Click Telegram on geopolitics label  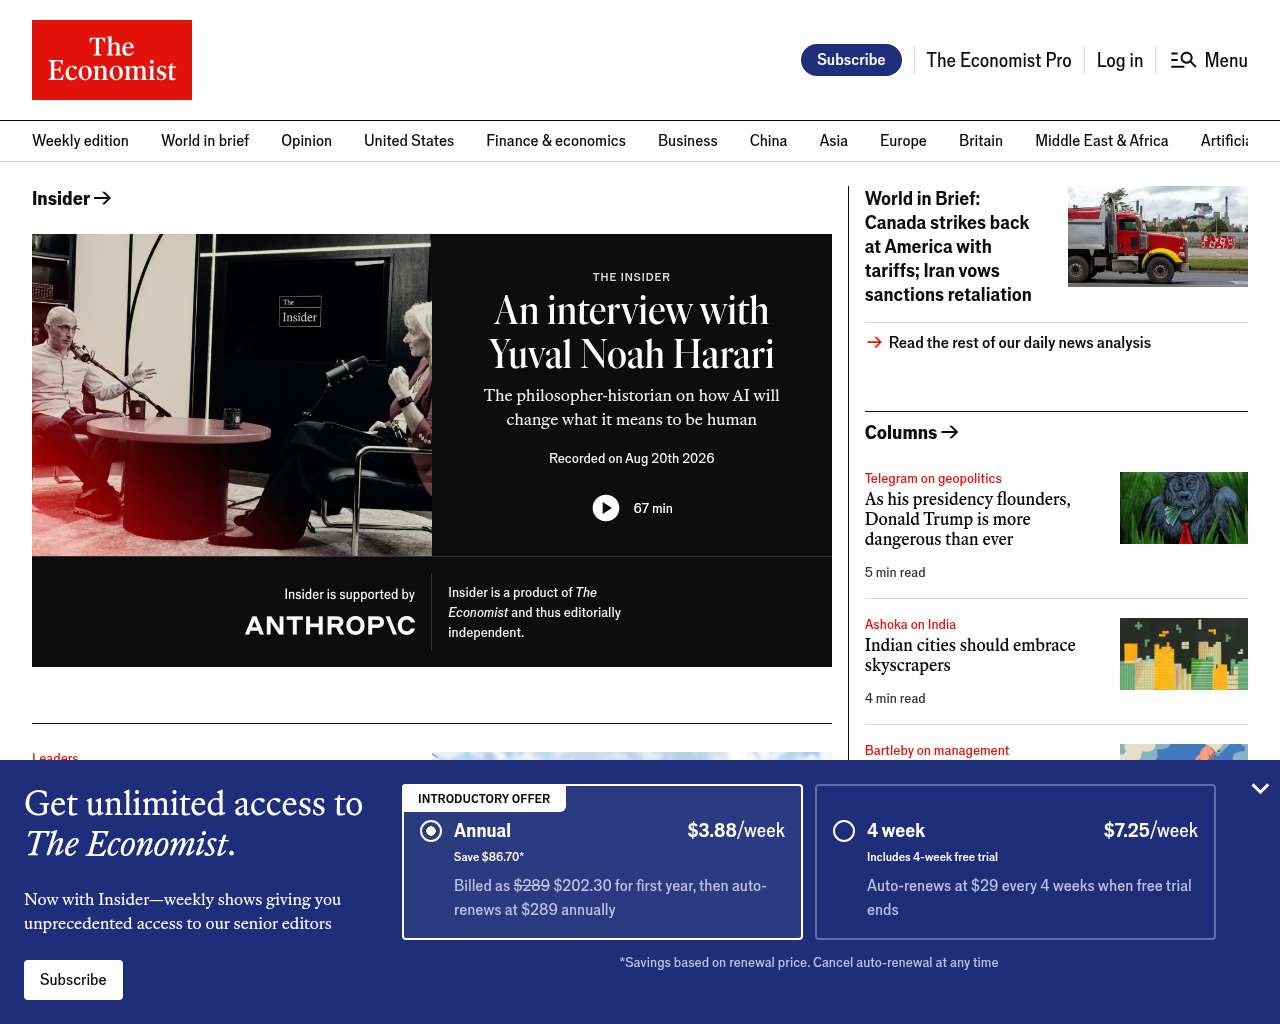[933, 479]
